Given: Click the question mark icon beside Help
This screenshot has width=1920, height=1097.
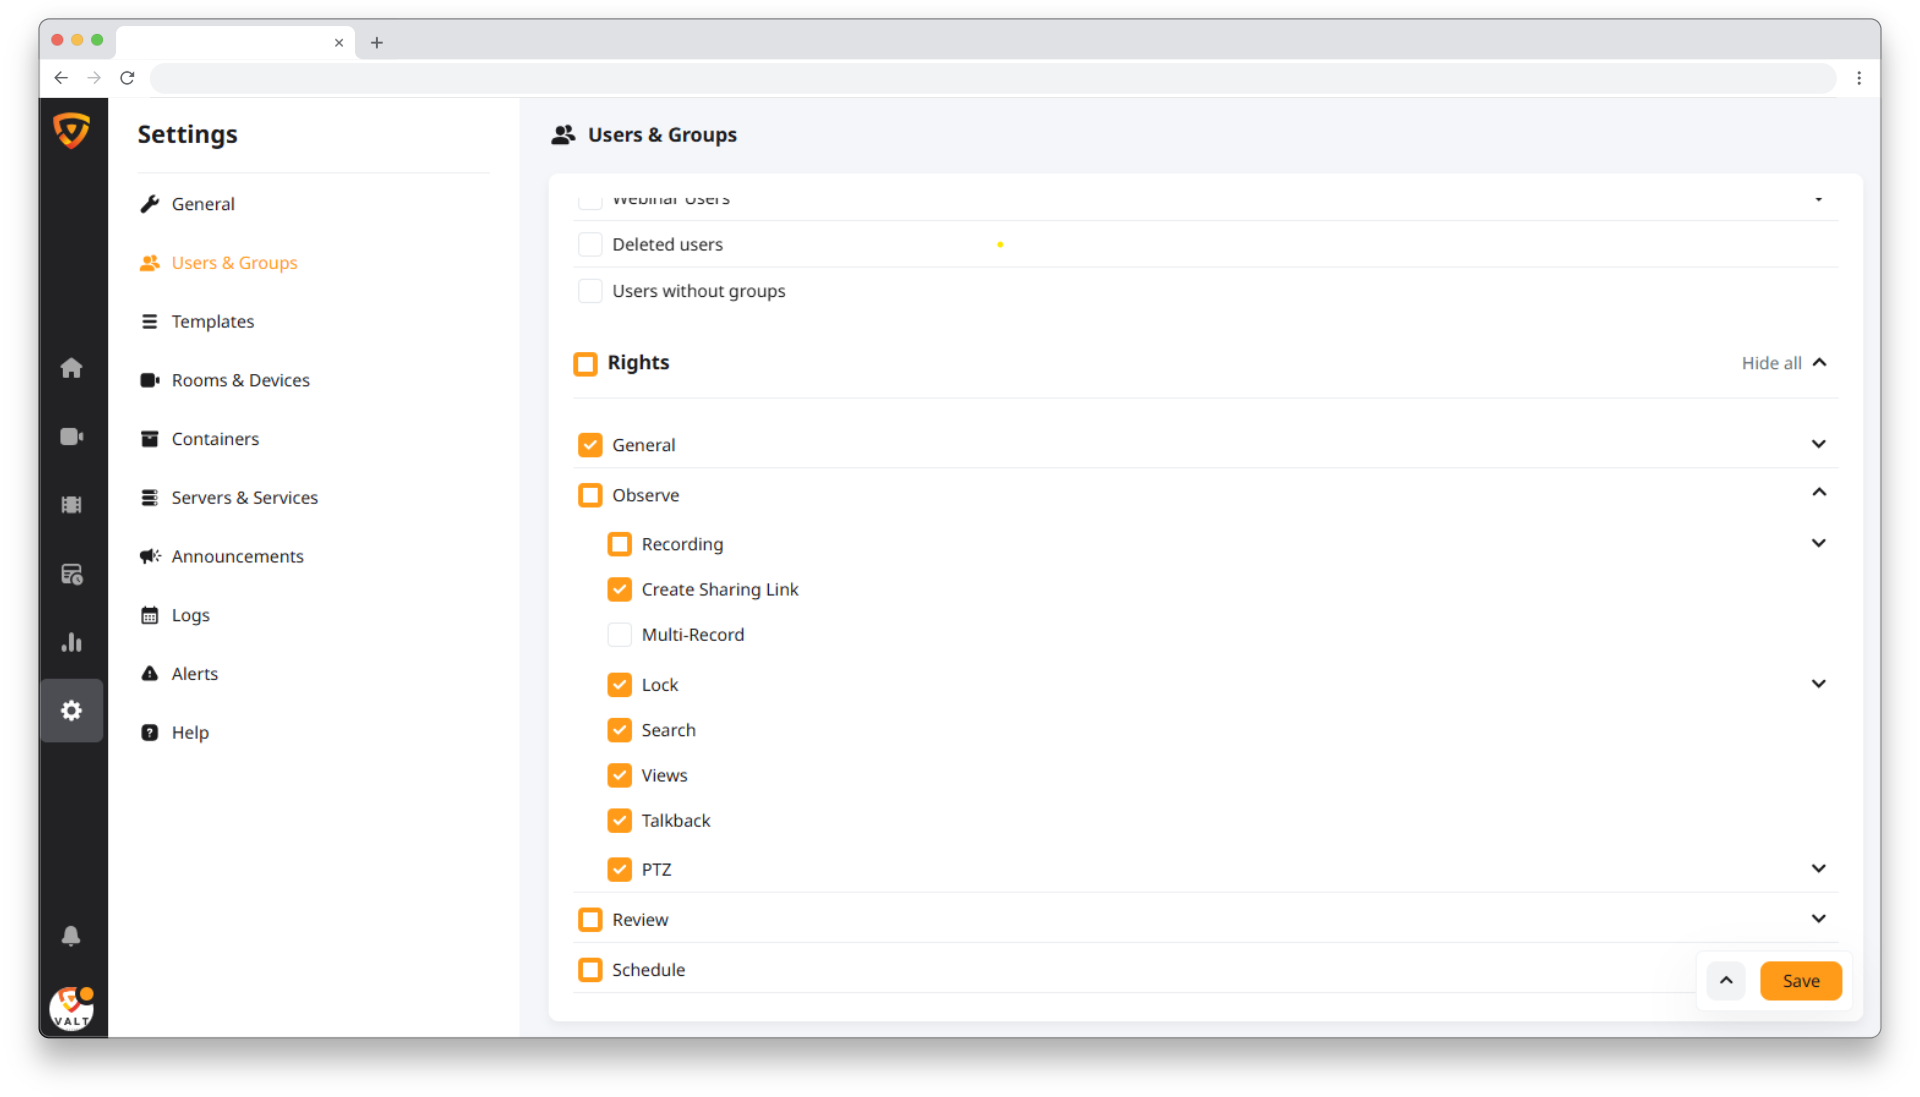Looking at the screenshot, I should (x=150, y=733).
